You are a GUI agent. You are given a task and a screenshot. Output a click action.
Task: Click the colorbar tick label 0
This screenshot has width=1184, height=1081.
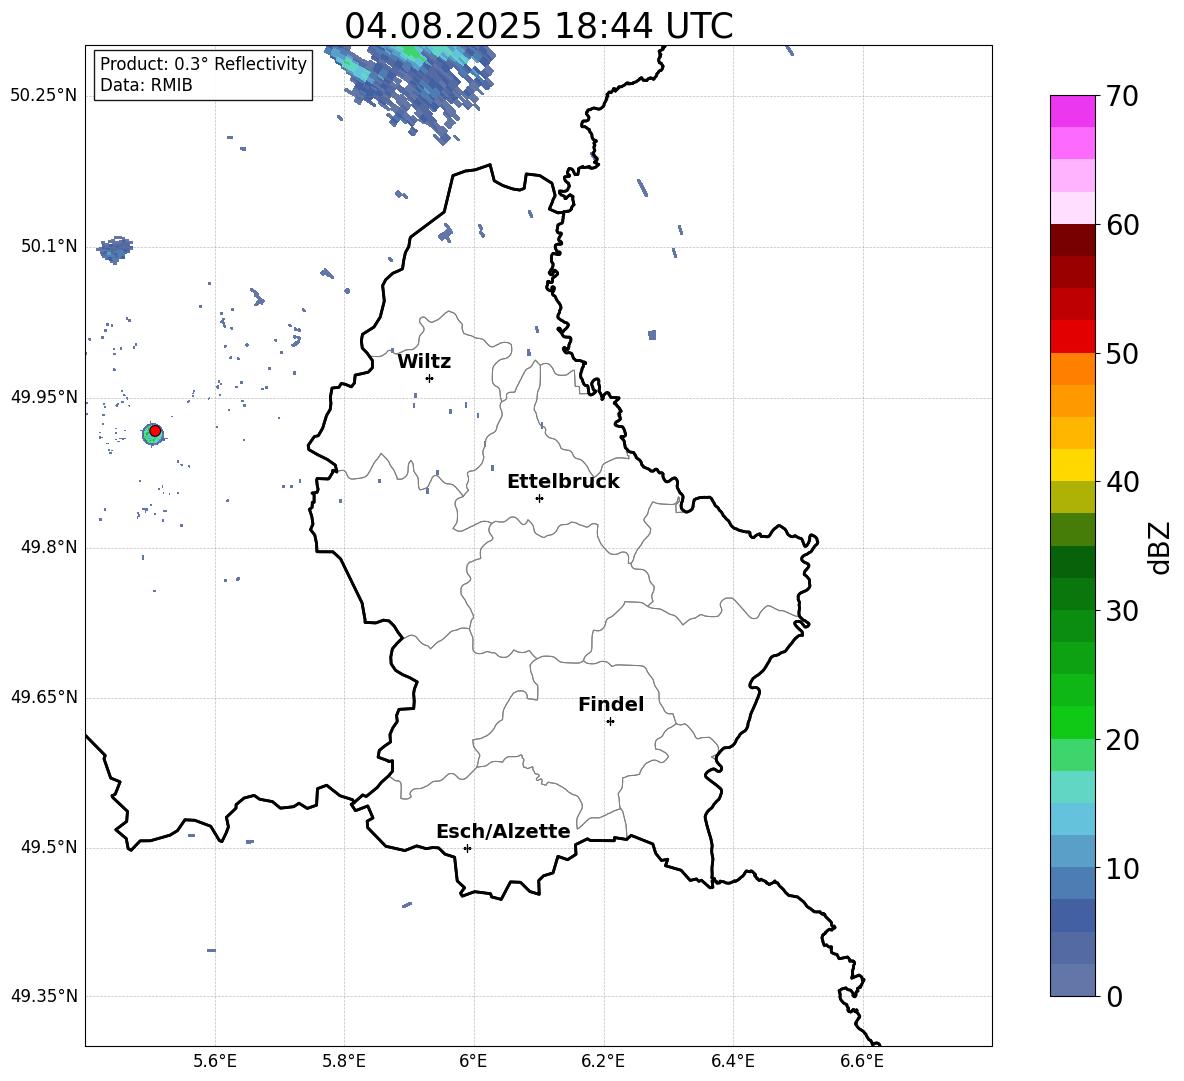(x=1114, y=996)
